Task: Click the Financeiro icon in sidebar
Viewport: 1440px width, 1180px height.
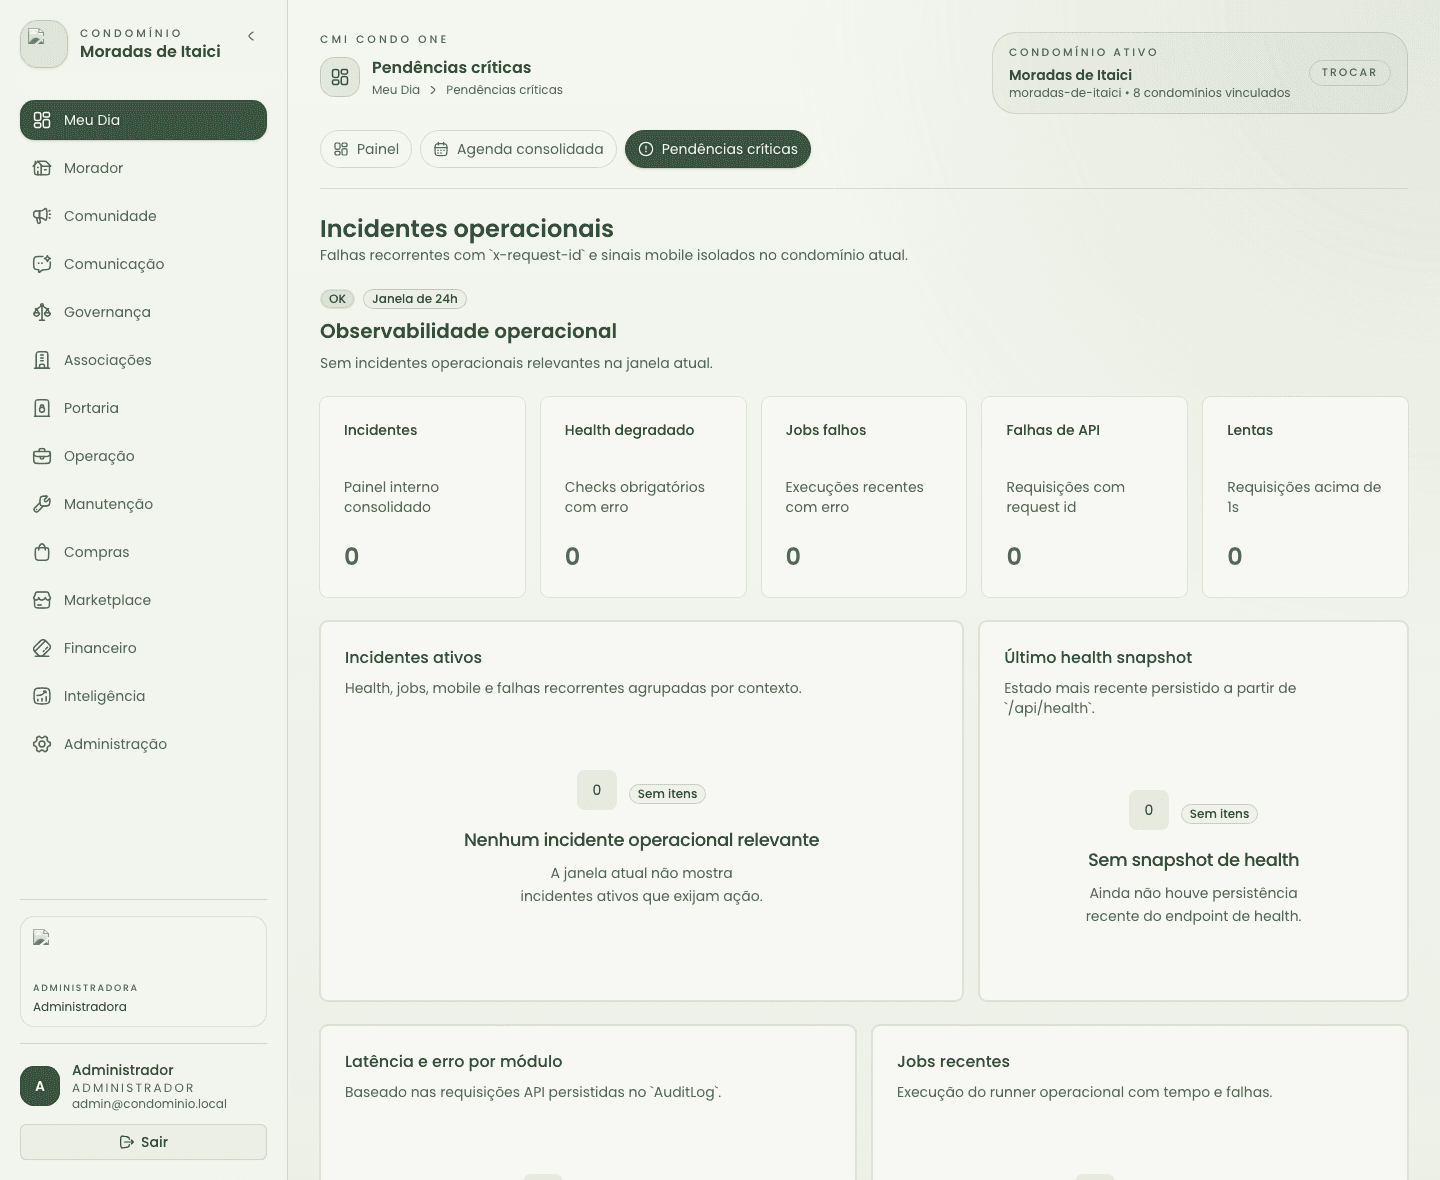Action: pos(42,648)
